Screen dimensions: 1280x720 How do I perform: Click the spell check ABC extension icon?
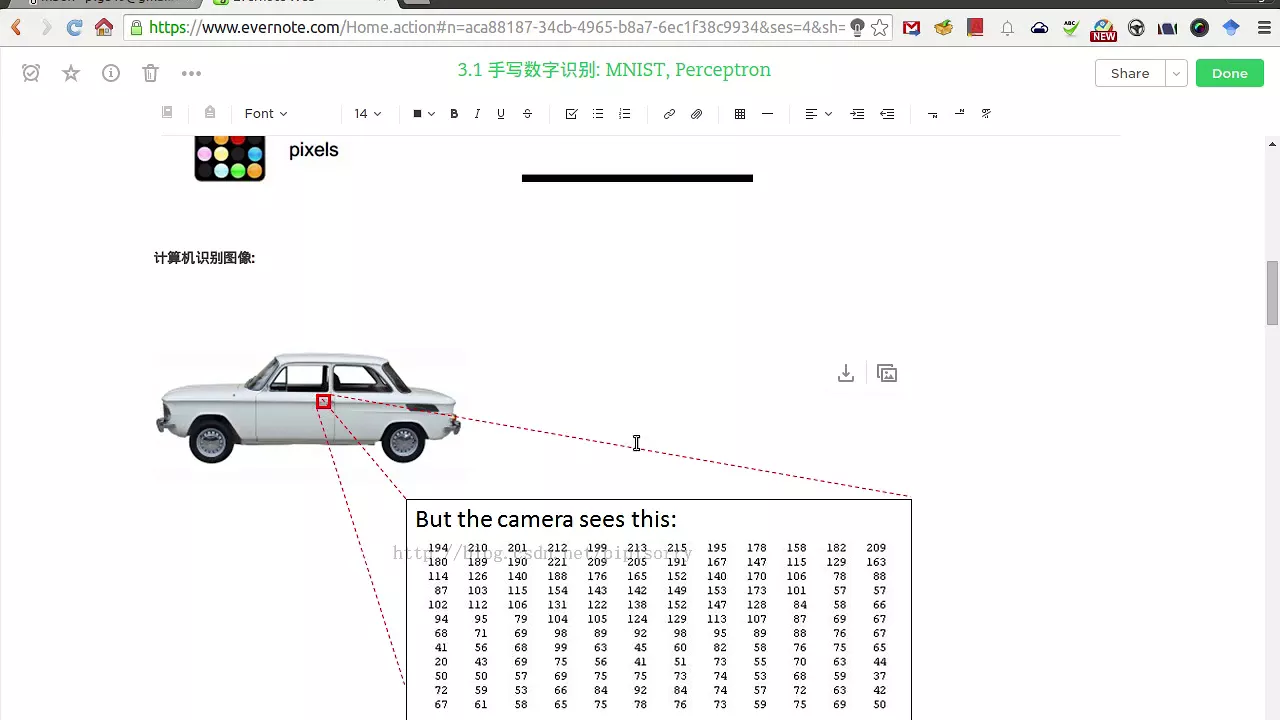coord(1071,28)
